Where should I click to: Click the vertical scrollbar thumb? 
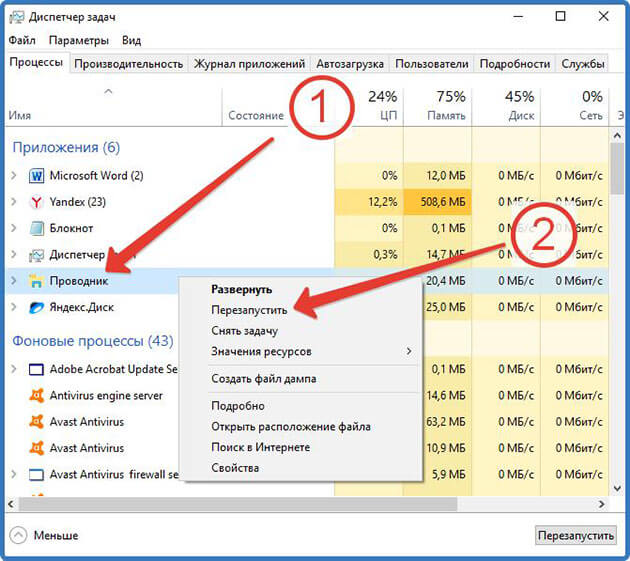617,169
